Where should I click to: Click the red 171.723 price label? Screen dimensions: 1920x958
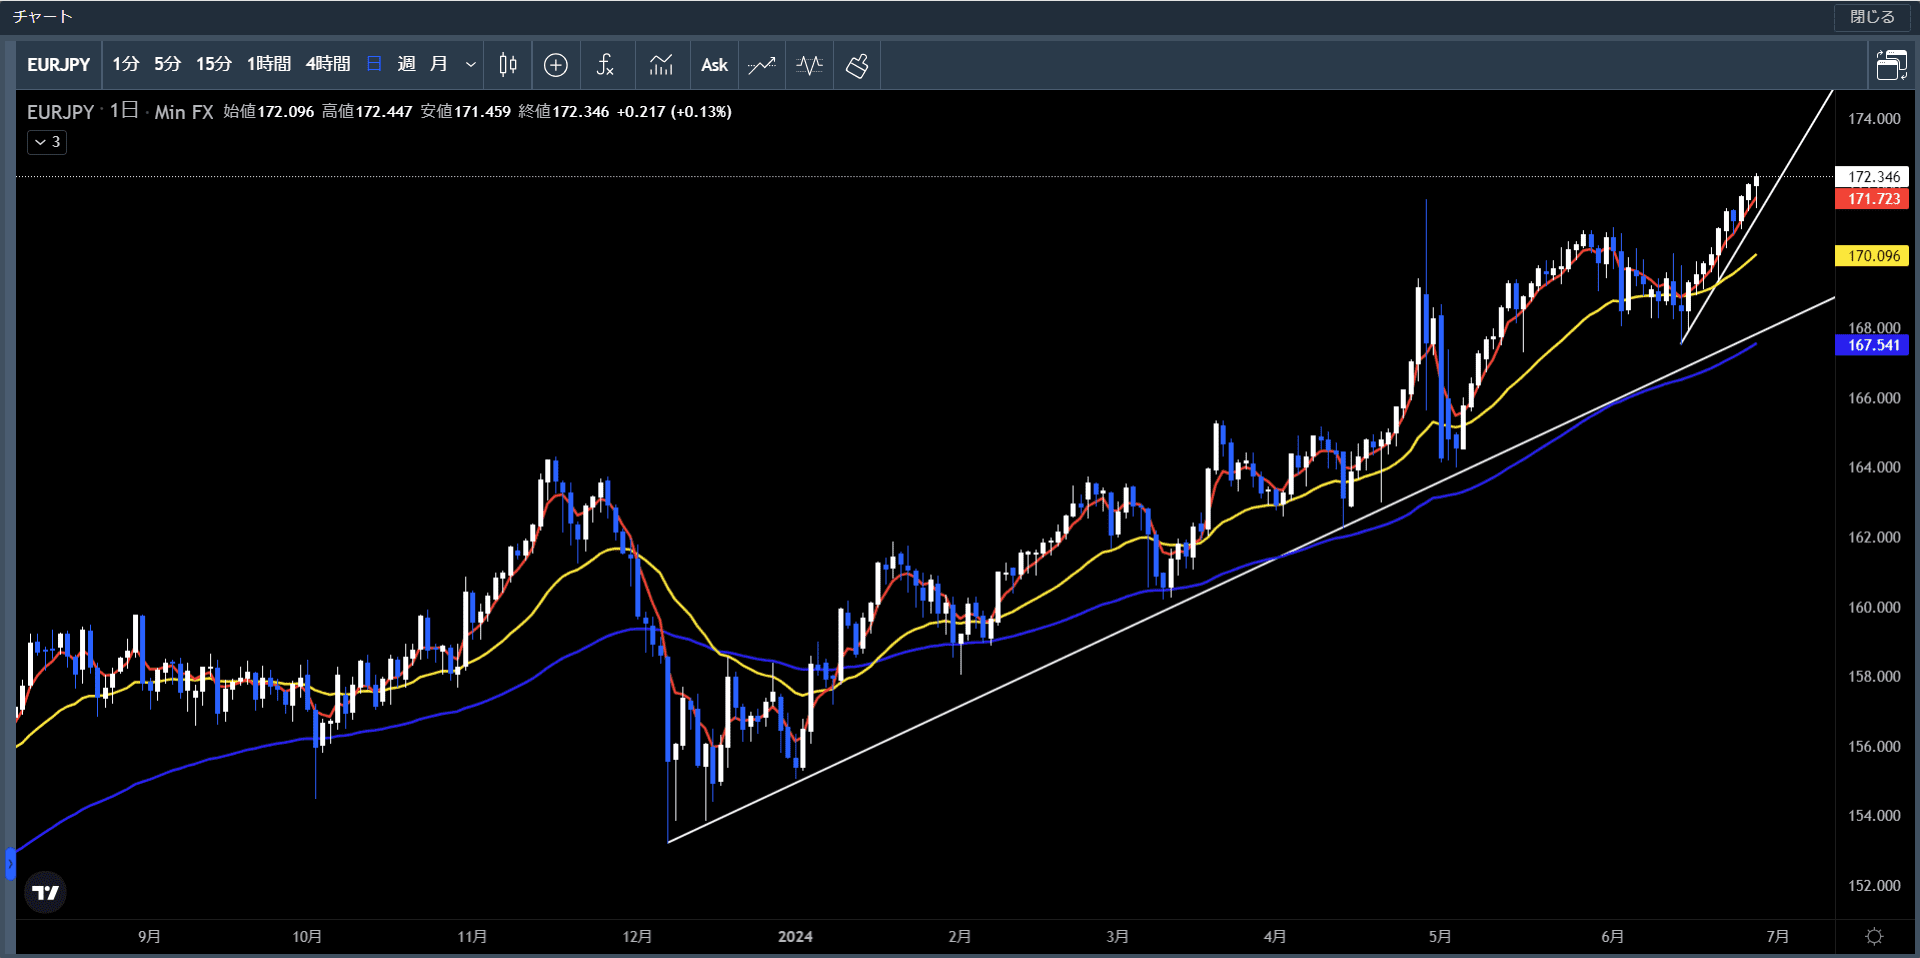[1873, 199]
